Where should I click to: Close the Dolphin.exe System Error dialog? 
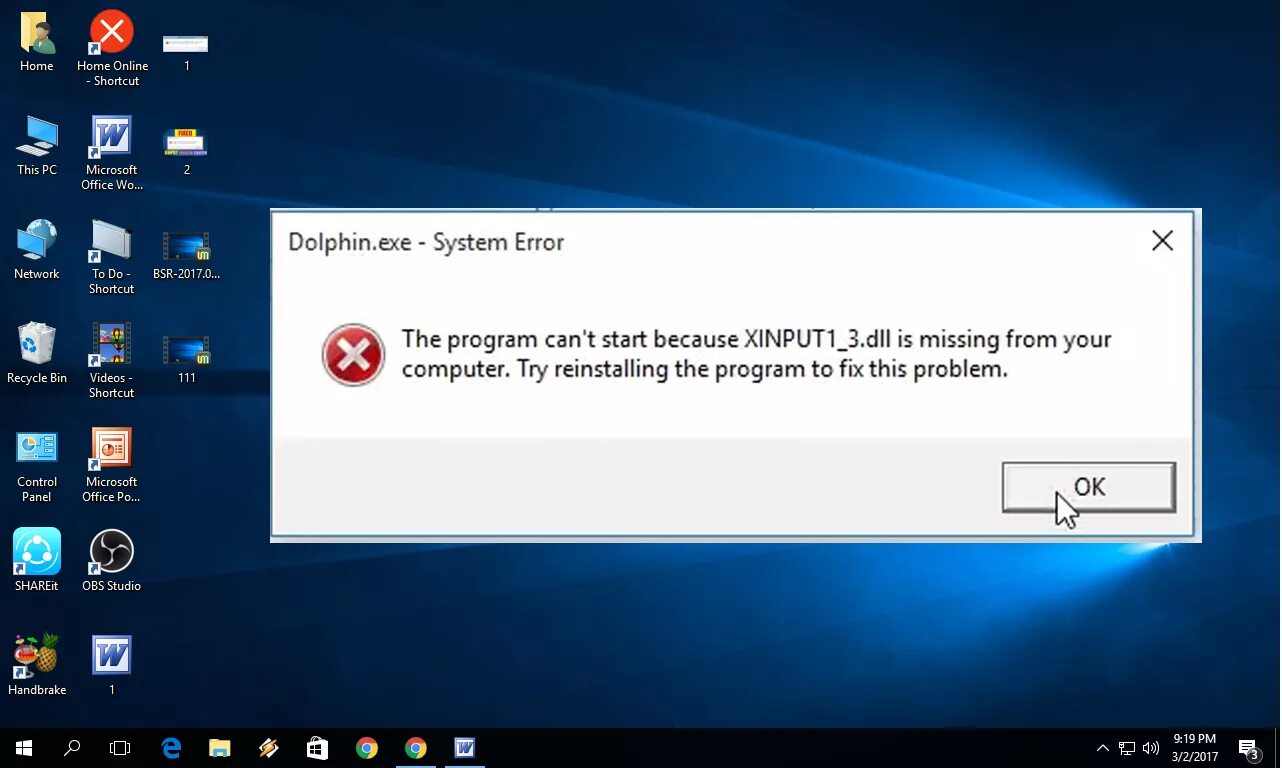tap(1162, 241)
